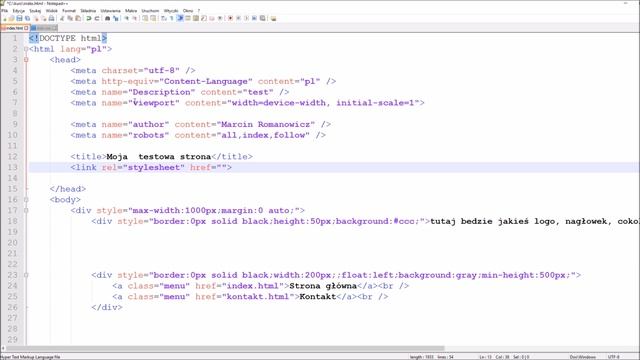Toggle the Word wrap toolbar icon
The image size is (640, 360).
[164, 18]
